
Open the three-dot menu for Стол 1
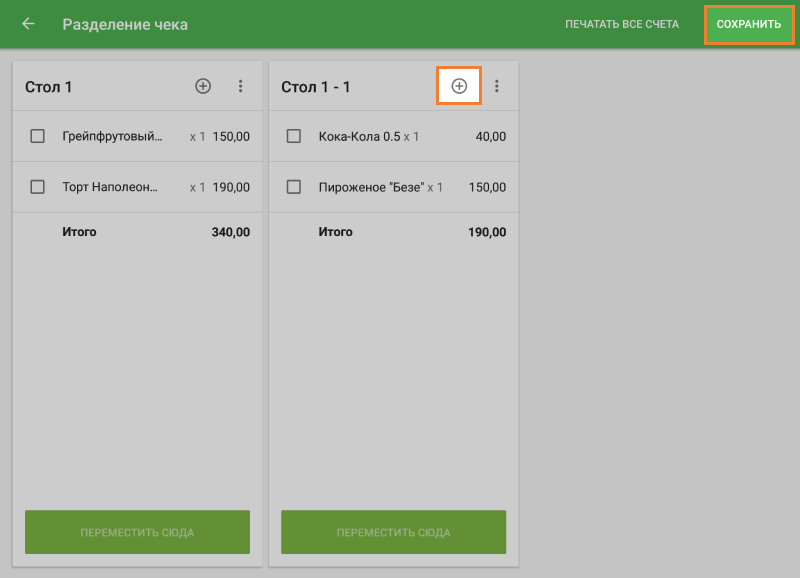[240, 87]
